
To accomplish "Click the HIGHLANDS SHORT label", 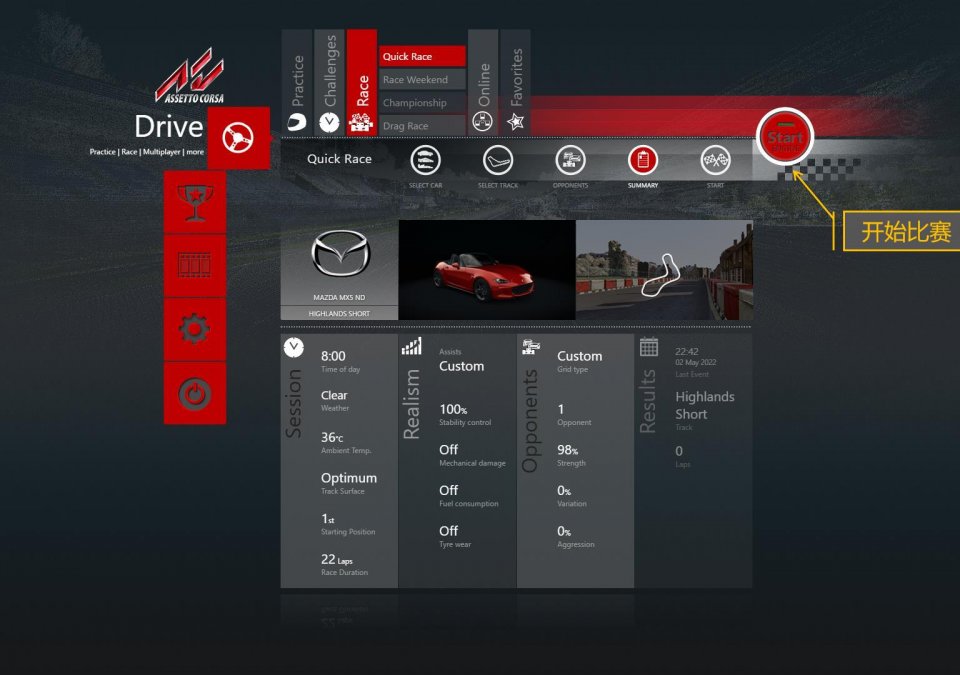I will click(339, 313).
